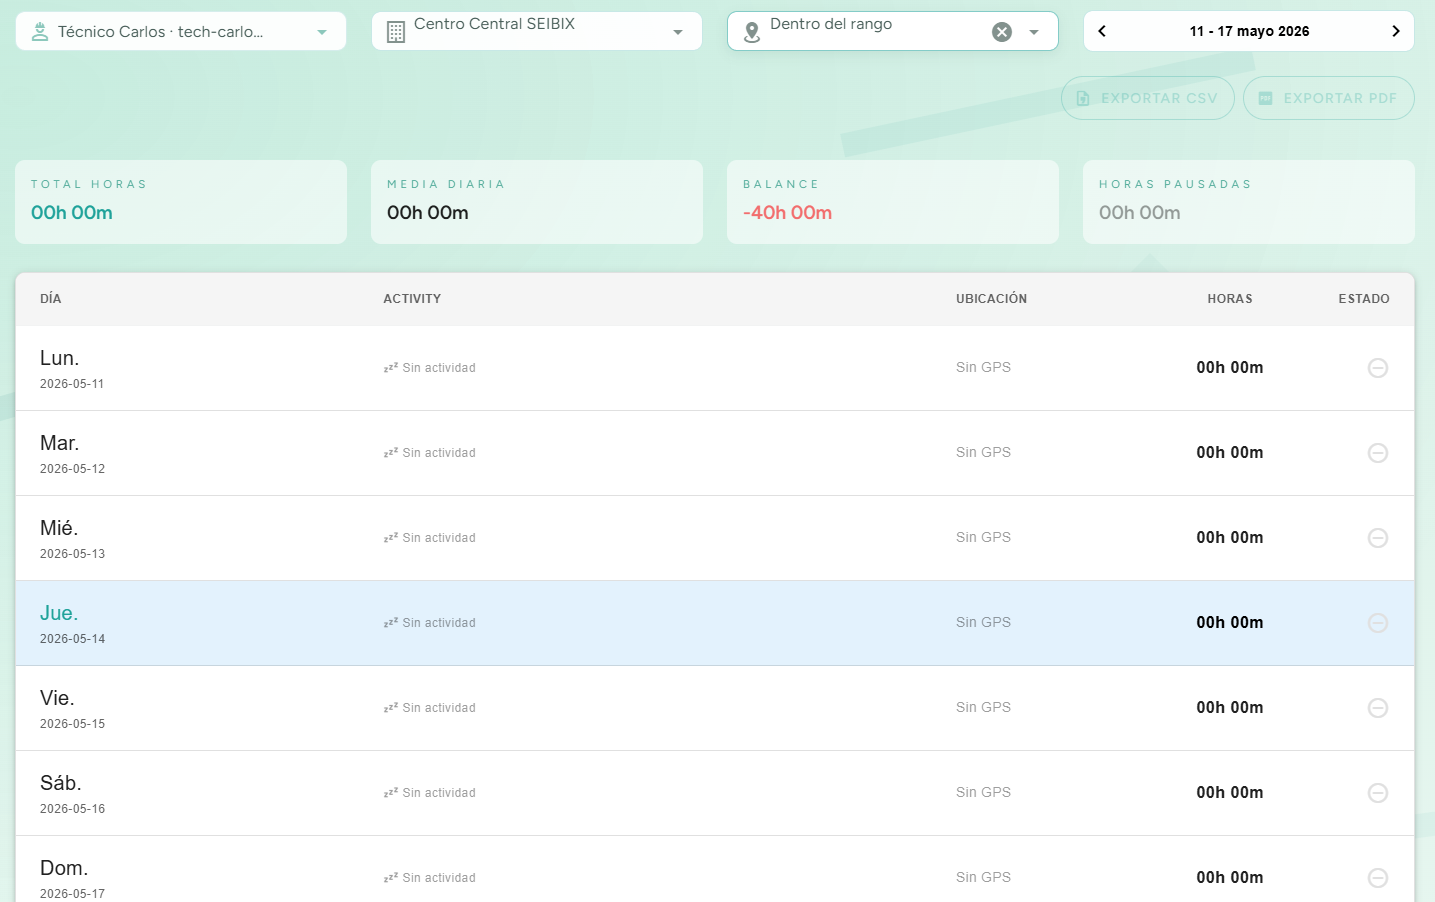The height and width of the screenshot is (902, 1435).
Task: Open the Centro Central SEIBIX center dropdown arrow
Action: [x=678, y=32]
